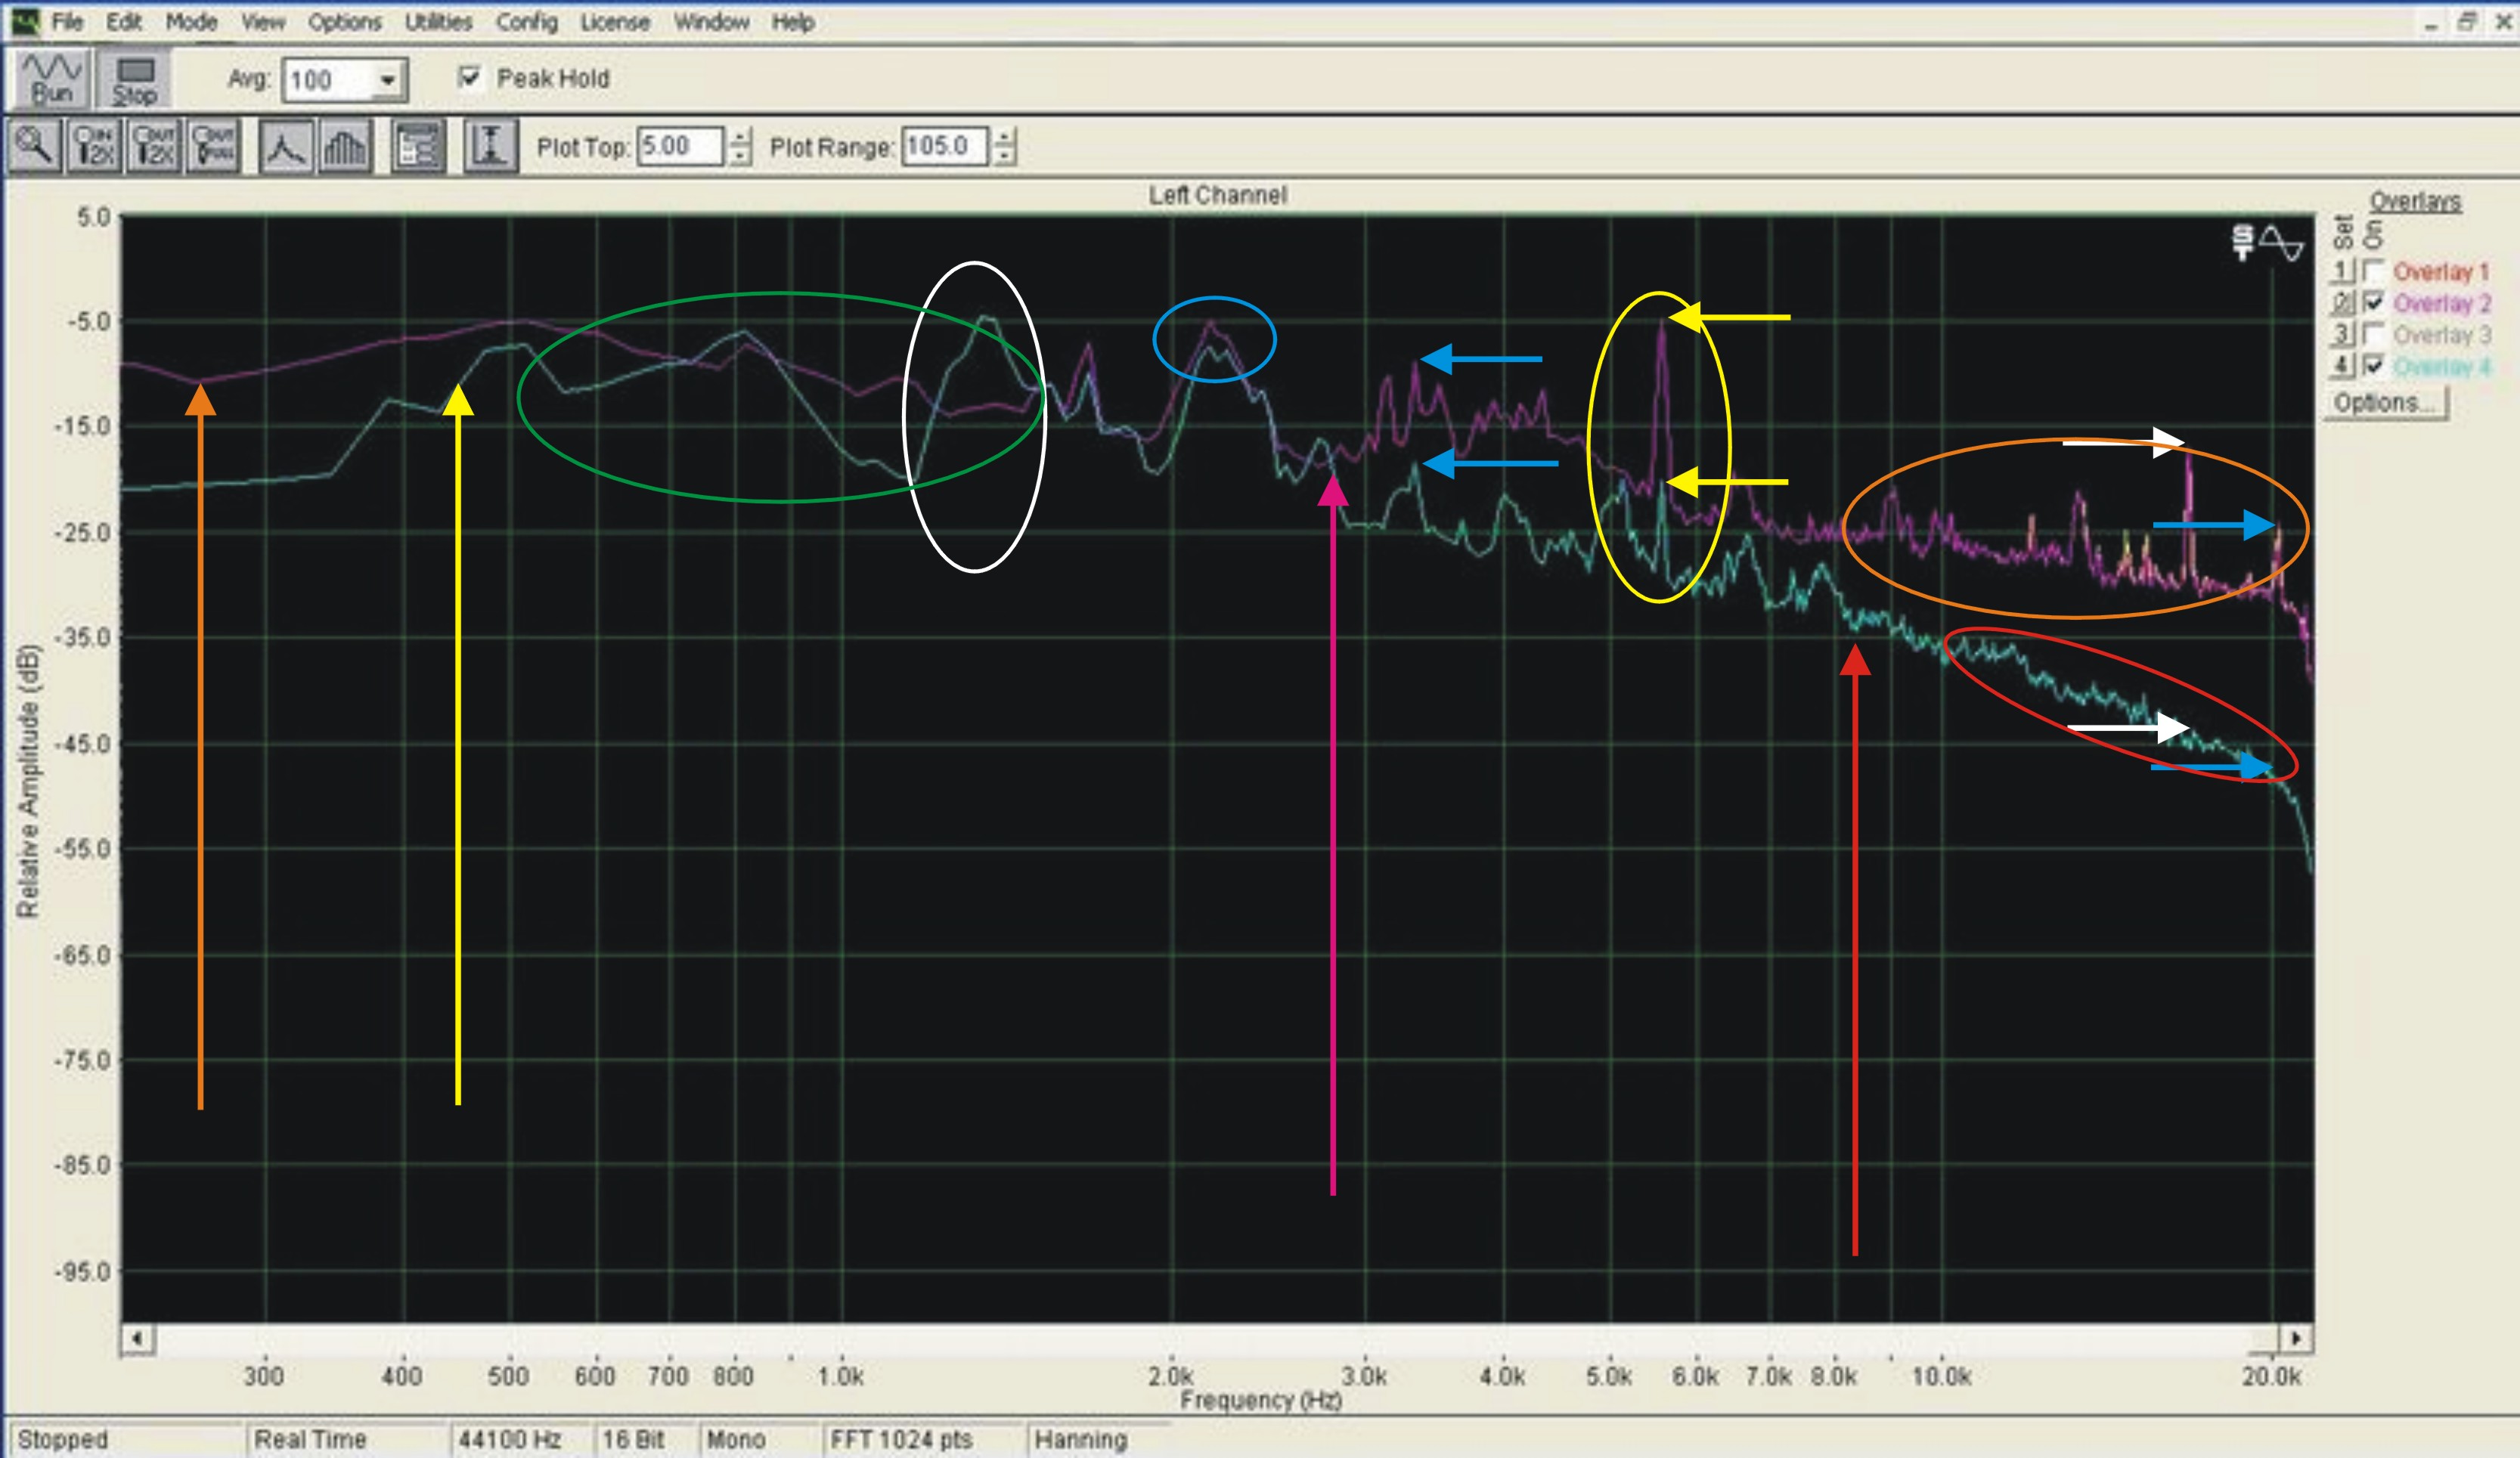The height and width of the screenshot is (1458, 2520).
Task: Click the Left Channel plot title
Action: pos(1217,195)
